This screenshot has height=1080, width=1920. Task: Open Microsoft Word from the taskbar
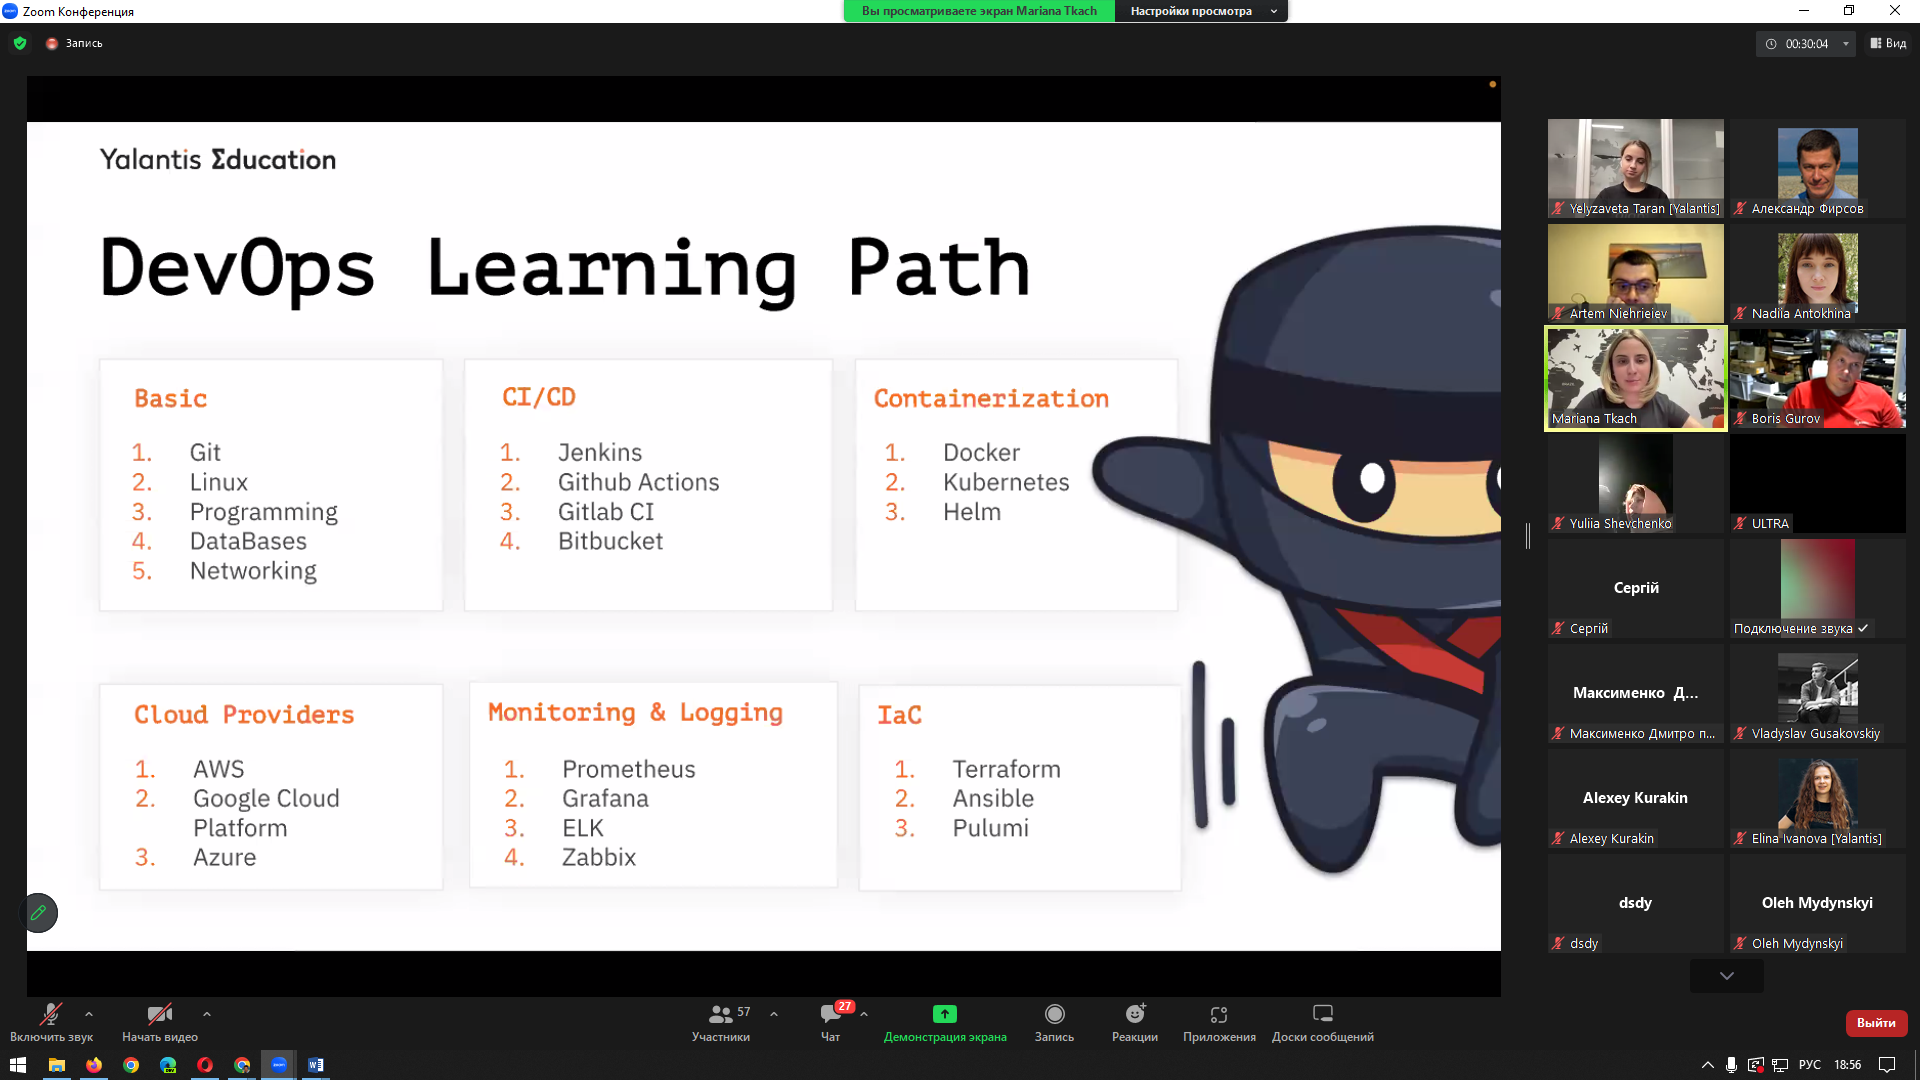316,1065
